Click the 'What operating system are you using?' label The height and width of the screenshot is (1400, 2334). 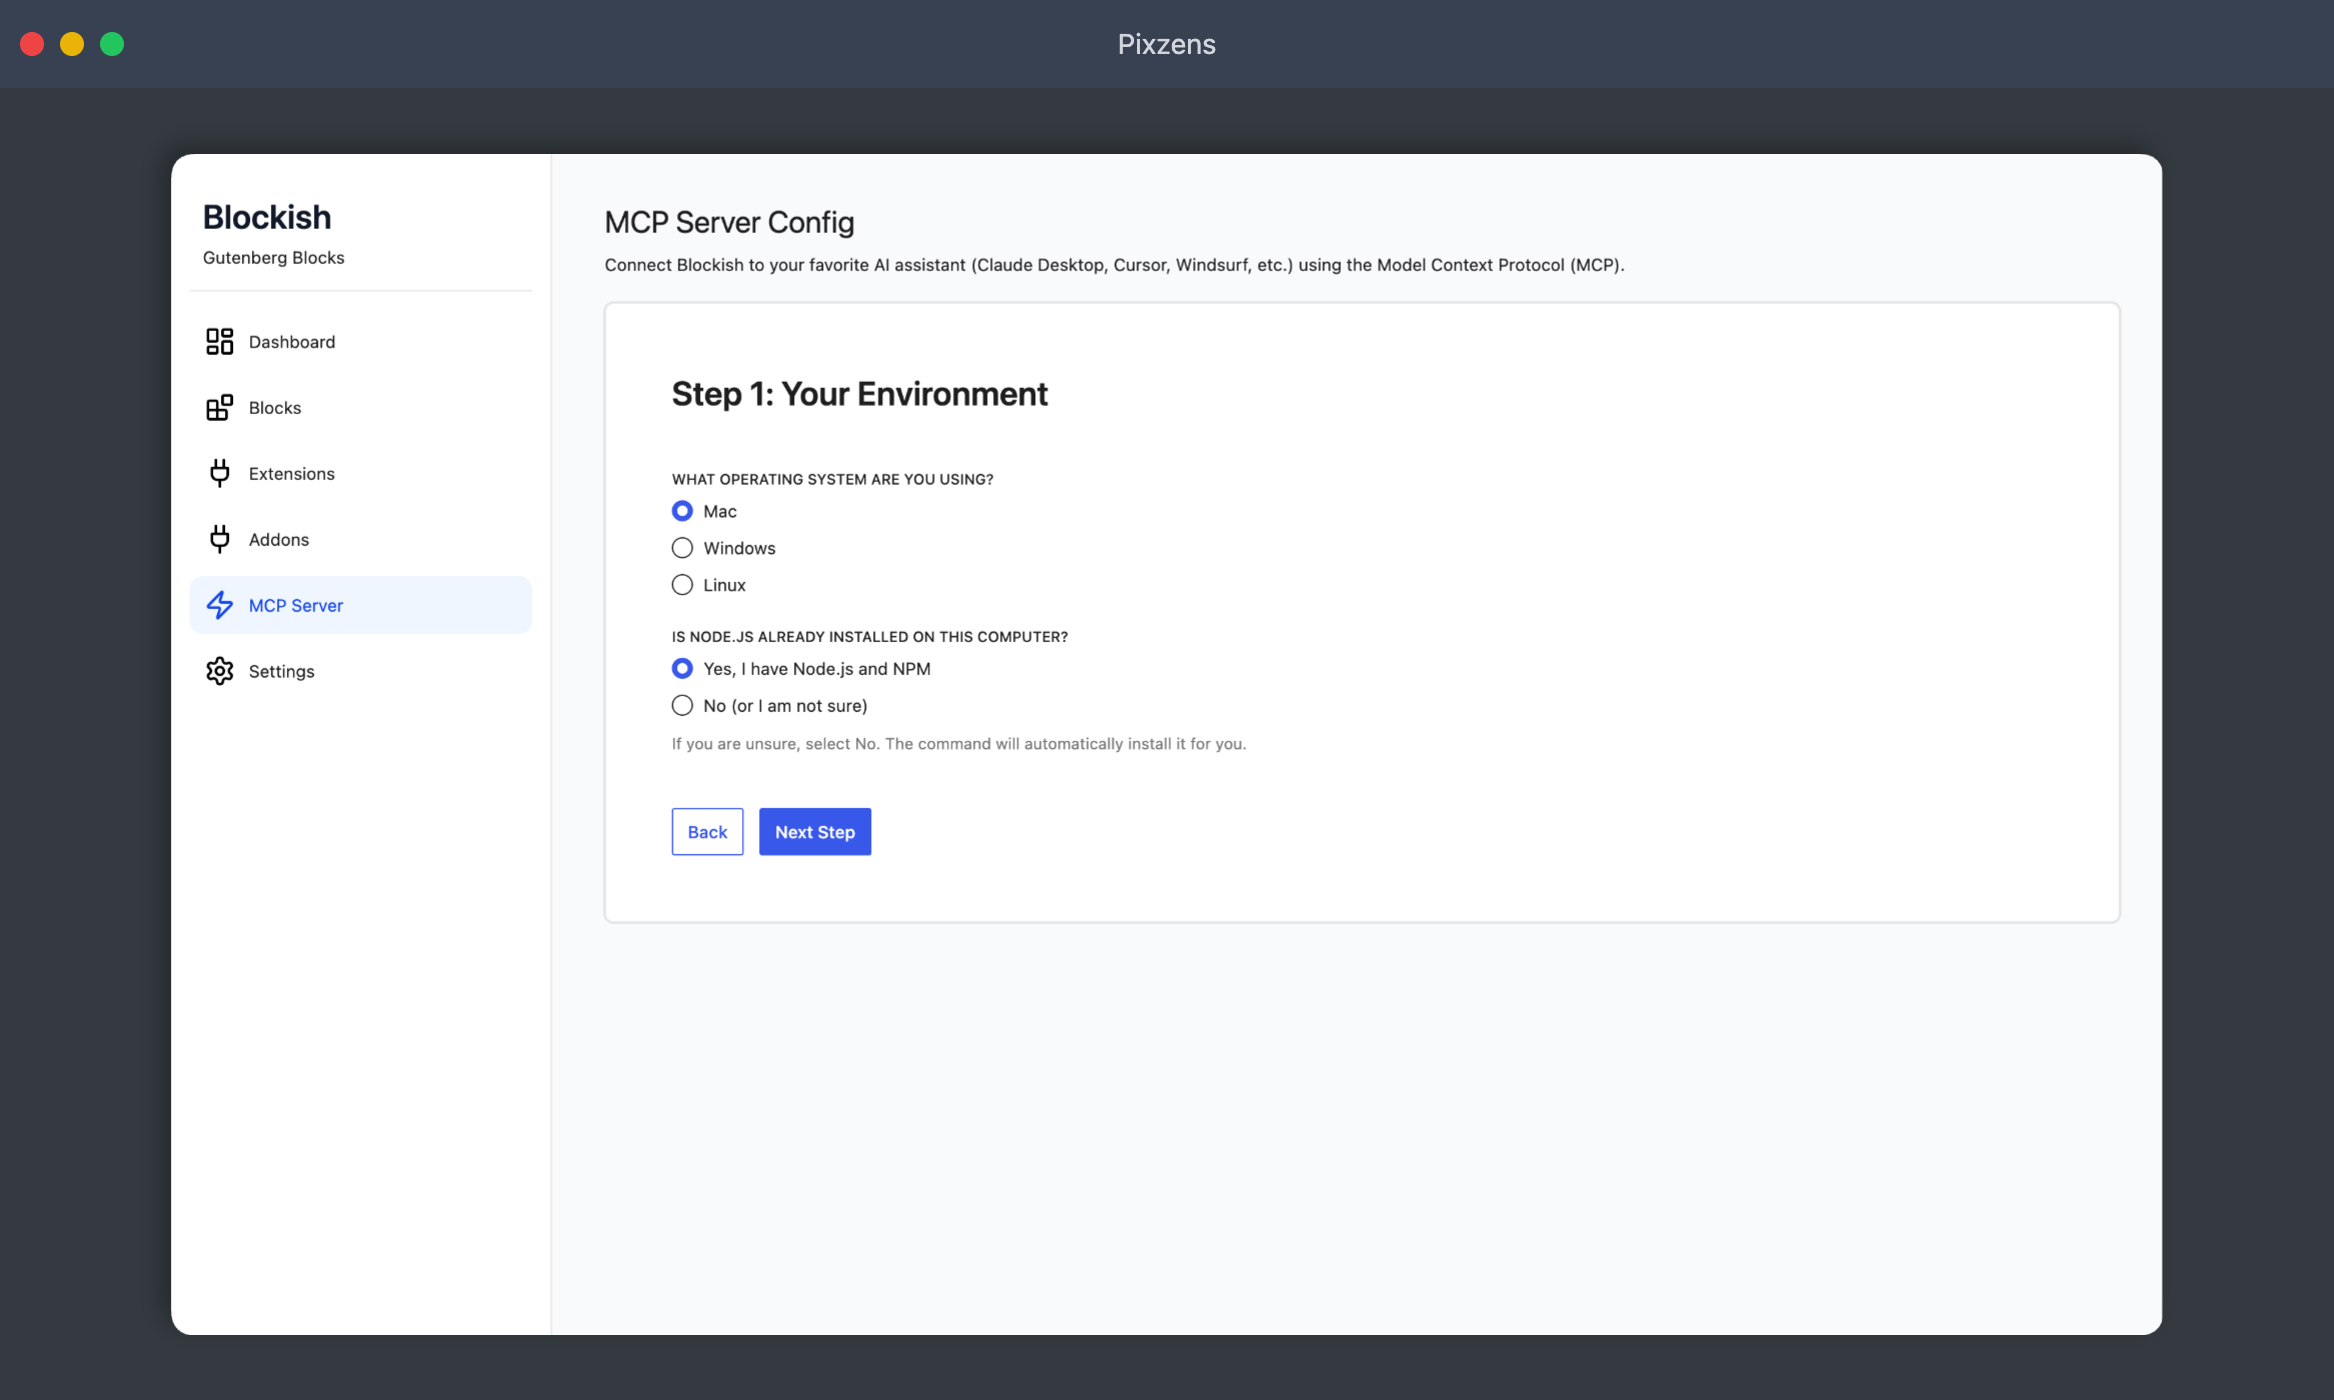click(833, 479)
